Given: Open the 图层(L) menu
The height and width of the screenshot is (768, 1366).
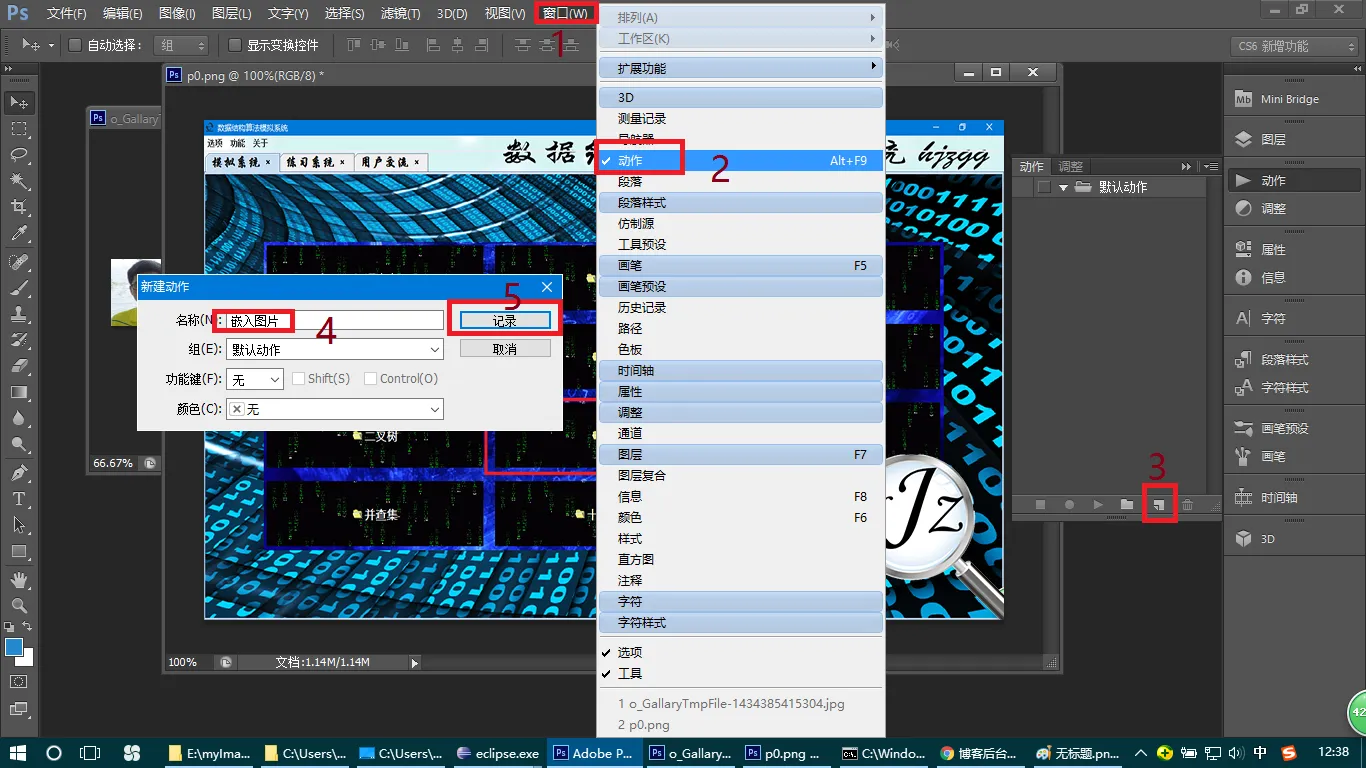Looking at the screenshot, I should [232, 13].
